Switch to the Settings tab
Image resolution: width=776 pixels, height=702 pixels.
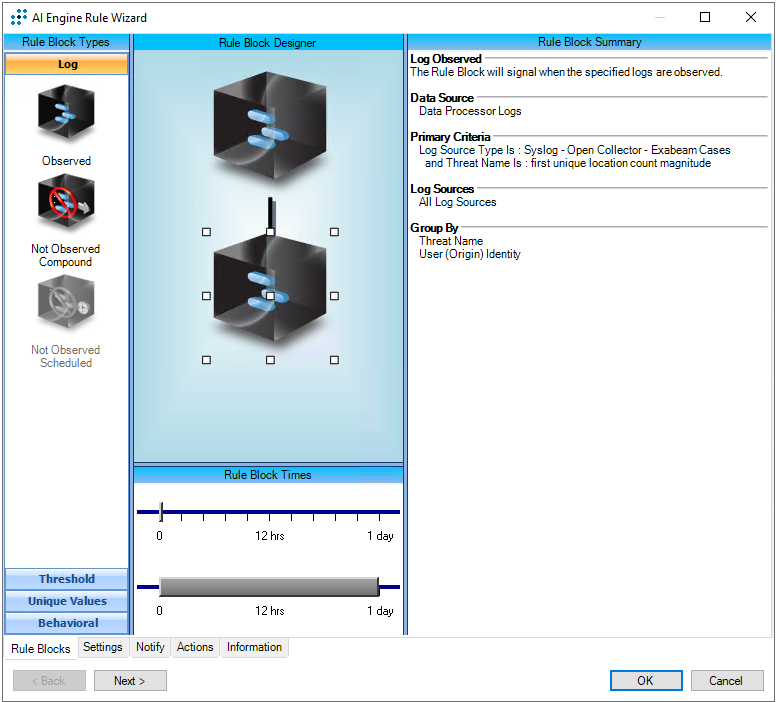(103, 647)
